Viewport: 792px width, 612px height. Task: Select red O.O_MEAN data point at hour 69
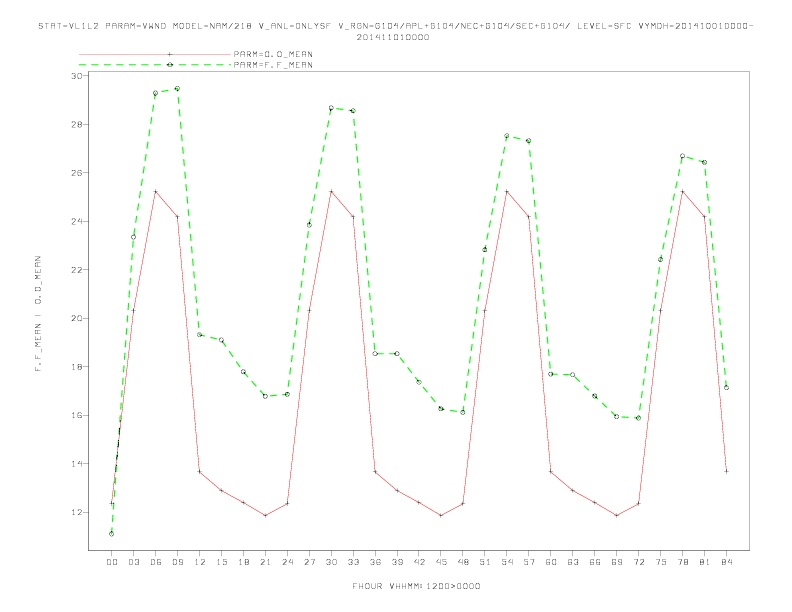coord(616,516)
